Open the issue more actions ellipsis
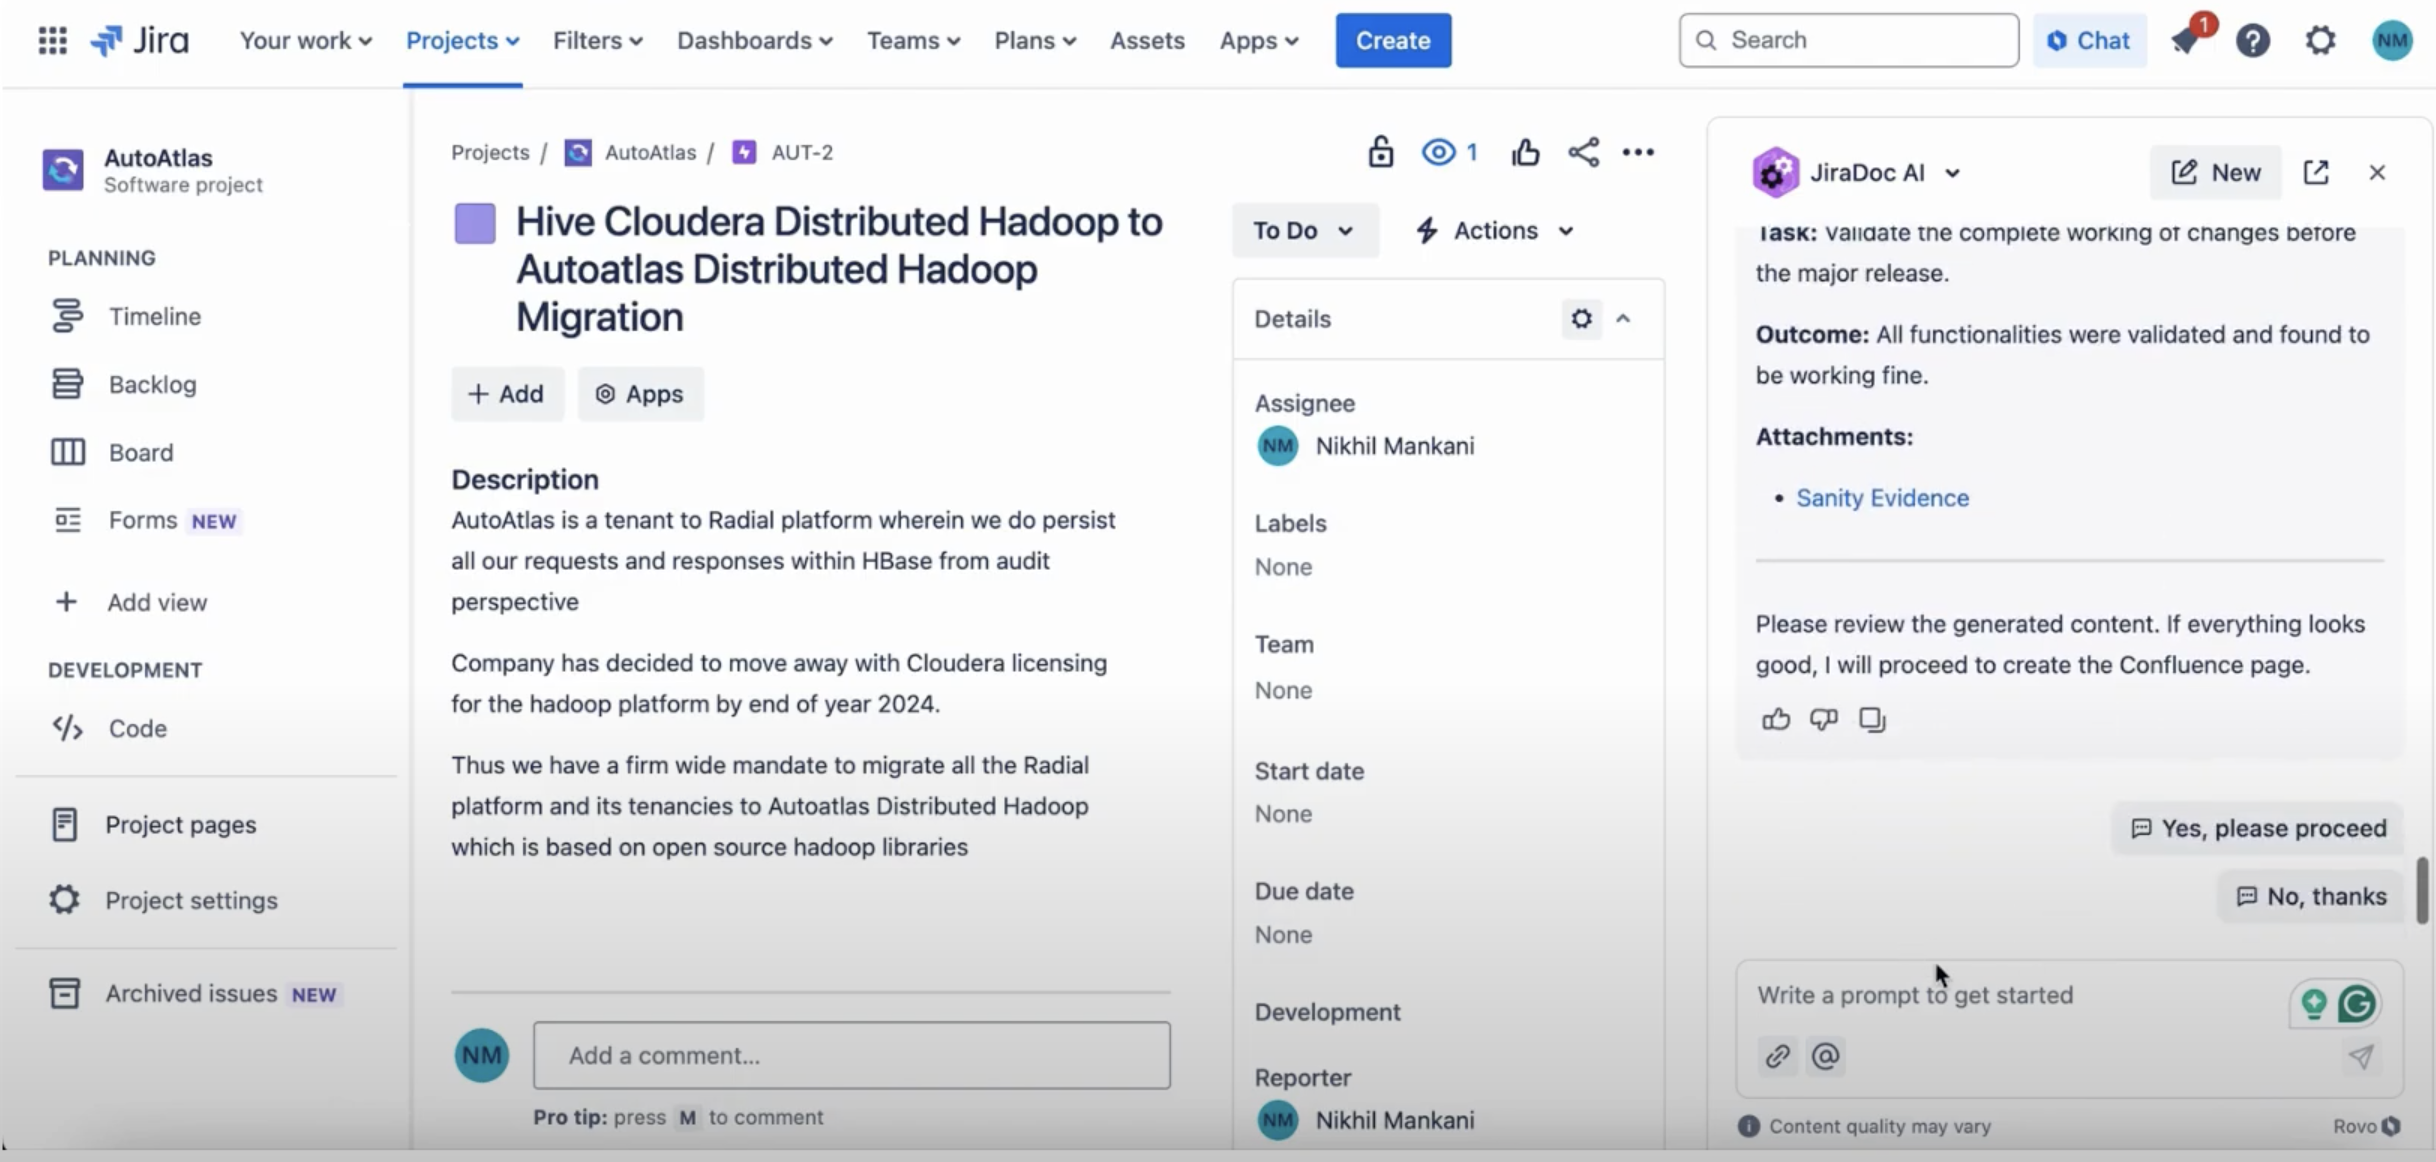Viewport: 2436px width, 1162px height. 1637,152
